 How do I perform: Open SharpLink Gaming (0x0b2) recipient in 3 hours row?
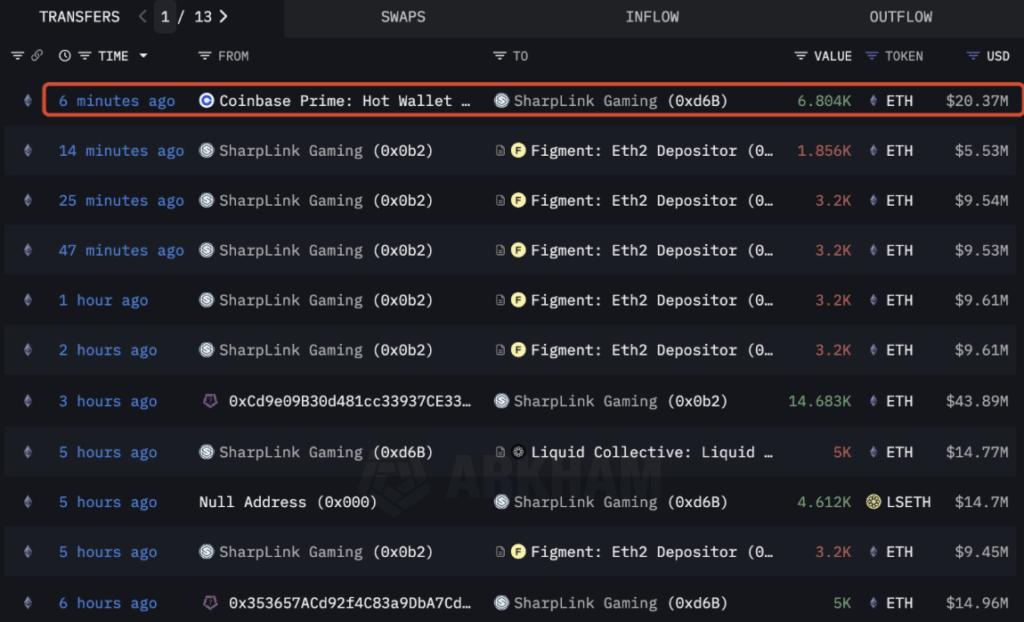[620, 401]
